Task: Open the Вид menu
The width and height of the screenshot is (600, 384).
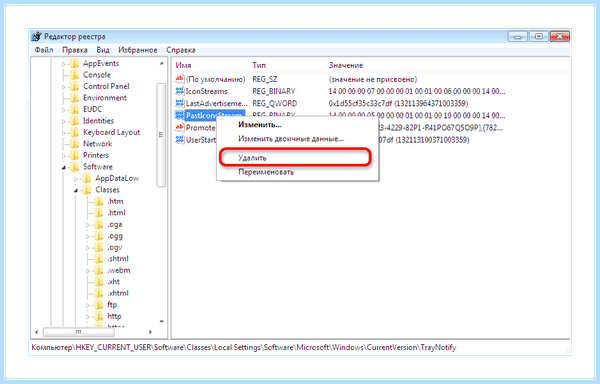Action: pyautogui.click(x=103, y=50)
